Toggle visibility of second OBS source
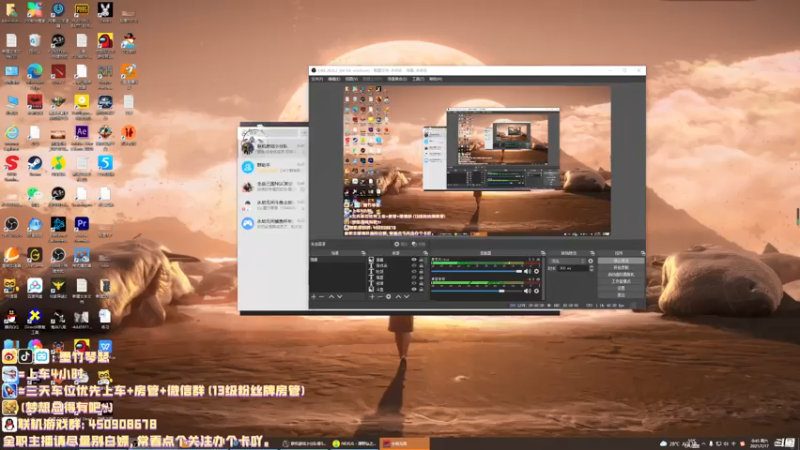 pos(414,265)
